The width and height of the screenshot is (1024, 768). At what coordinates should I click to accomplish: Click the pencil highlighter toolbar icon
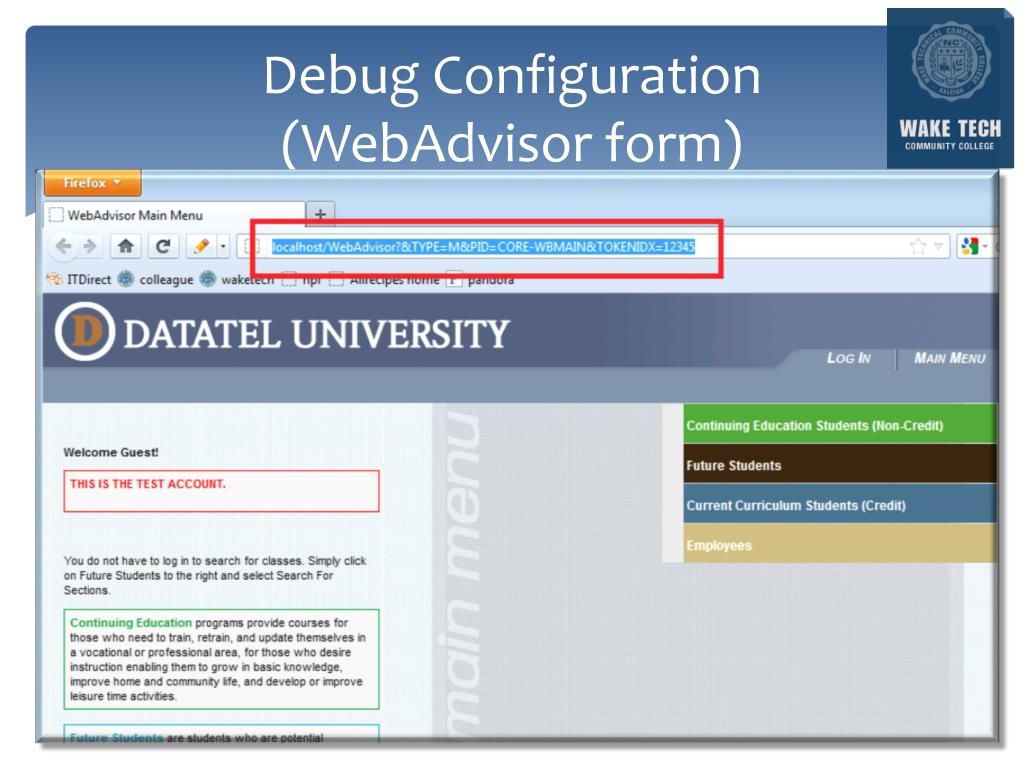click(x=201, y=246)
